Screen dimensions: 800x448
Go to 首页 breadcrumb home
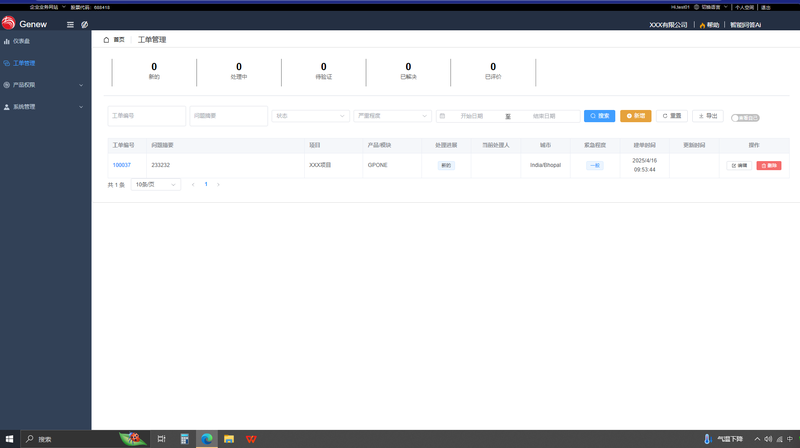pyautogui.click(x=114, y=40)
